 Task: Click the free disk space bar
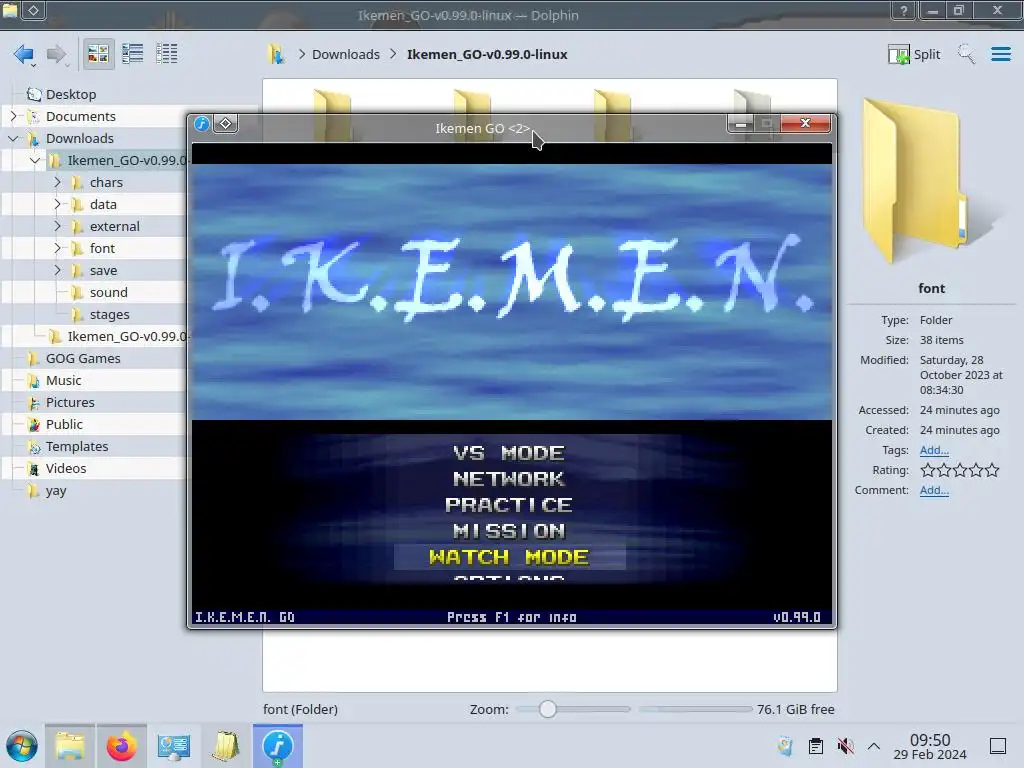point(696,709)
